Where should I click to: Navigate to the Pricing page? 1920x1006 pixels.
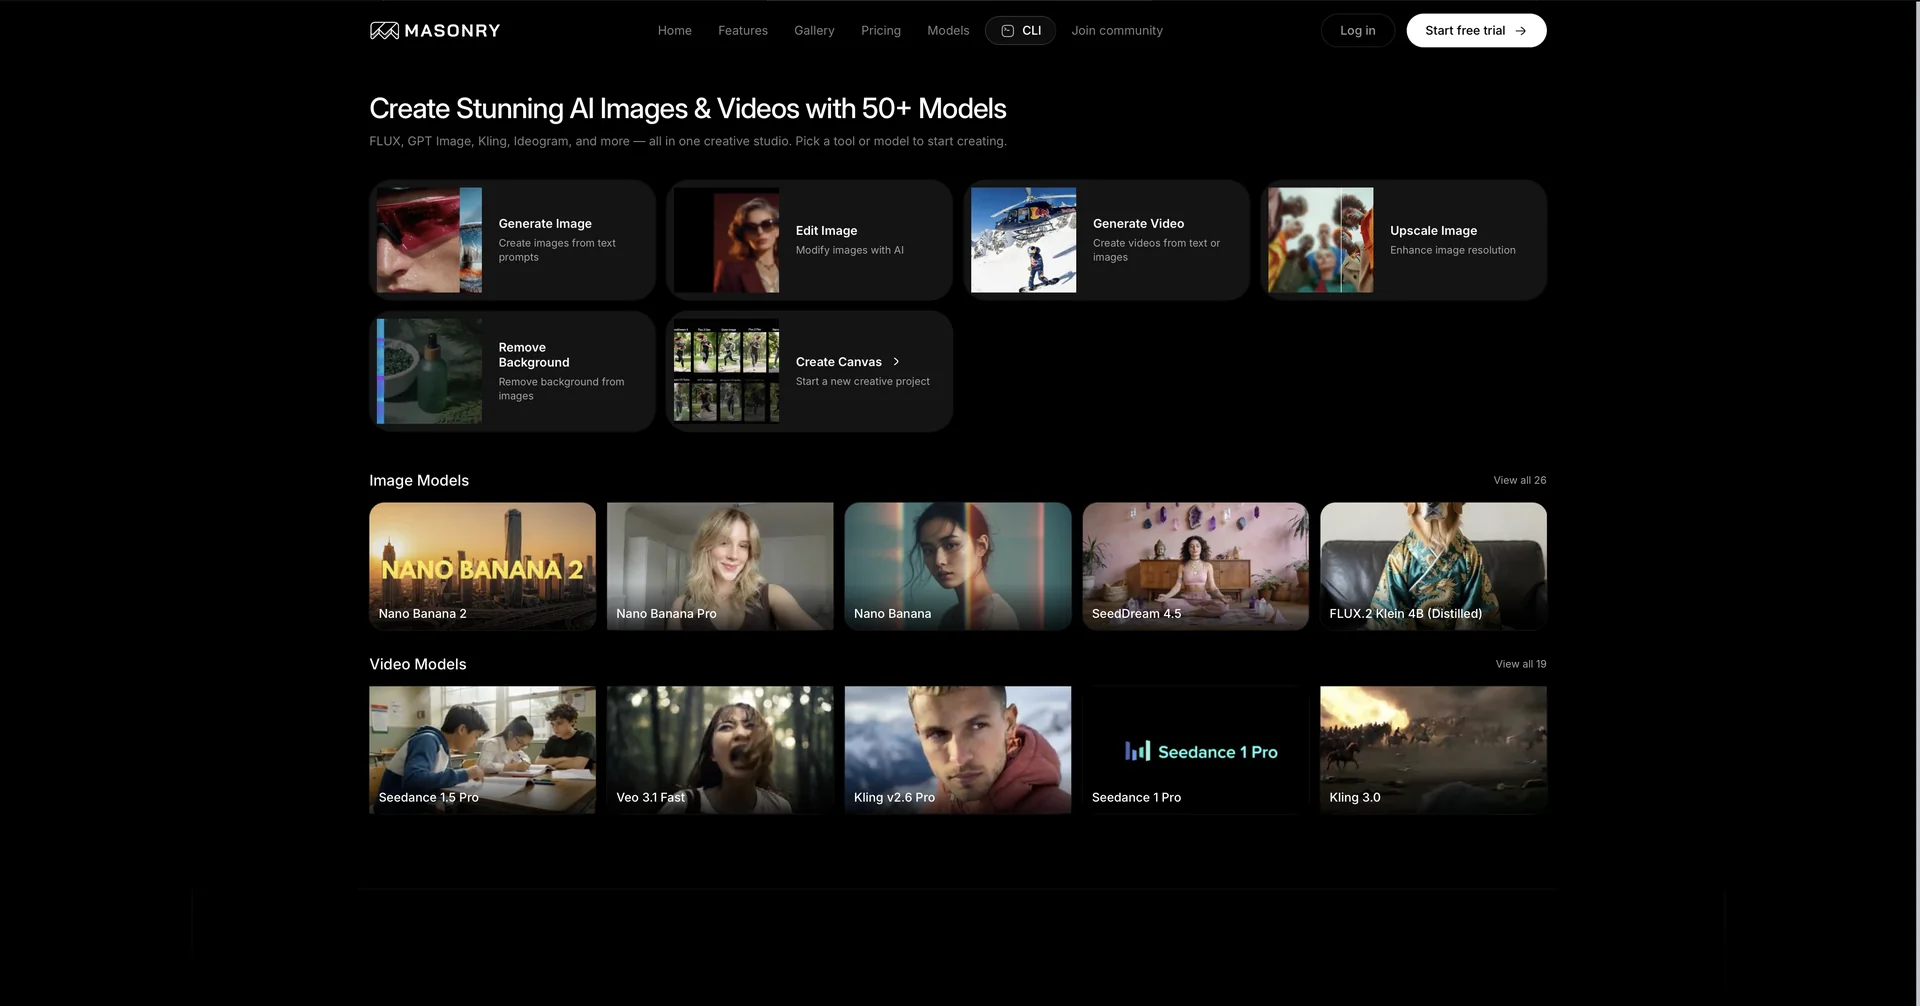tap(880, 31)
